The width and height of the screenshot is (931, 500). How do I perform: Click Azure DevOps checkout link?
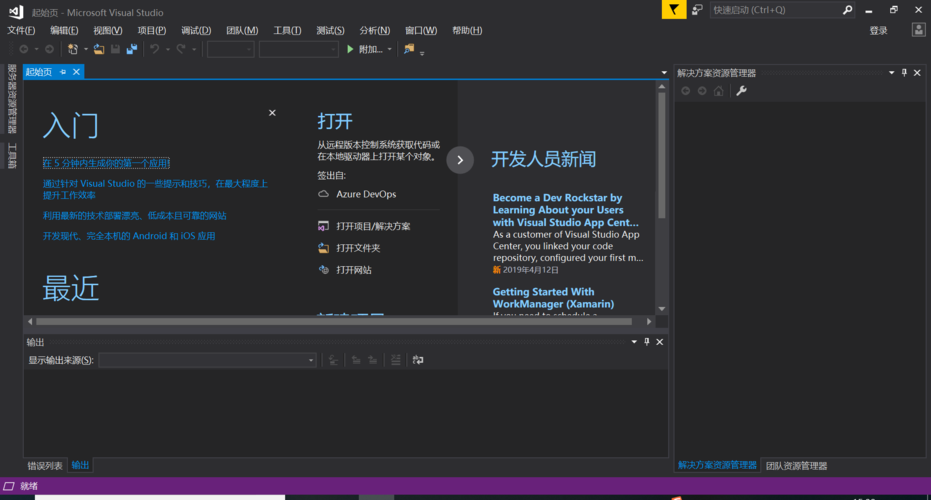point(366,194)
